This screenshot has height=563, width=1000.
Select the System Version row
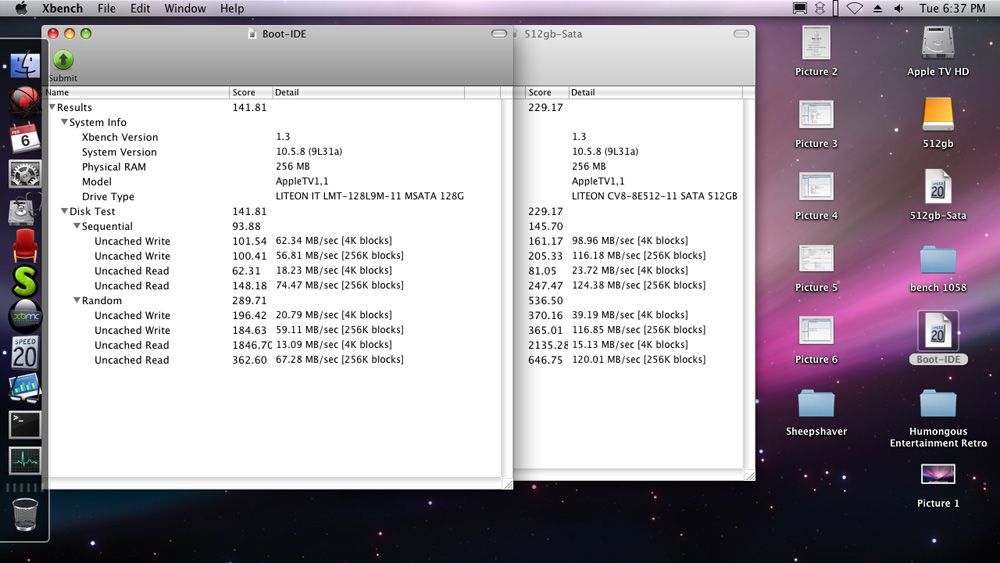275,152
